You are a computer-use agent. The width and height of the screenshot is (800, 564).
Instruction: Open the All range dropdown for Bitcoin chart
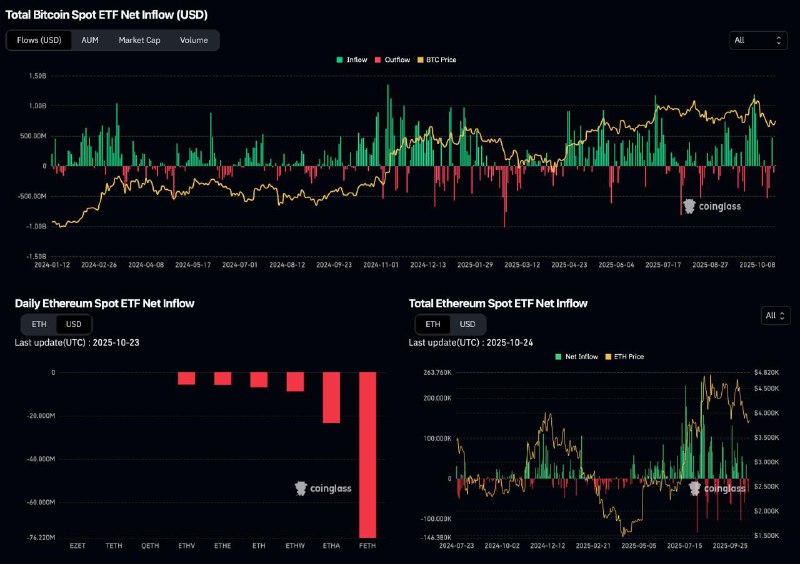[759, 40]
